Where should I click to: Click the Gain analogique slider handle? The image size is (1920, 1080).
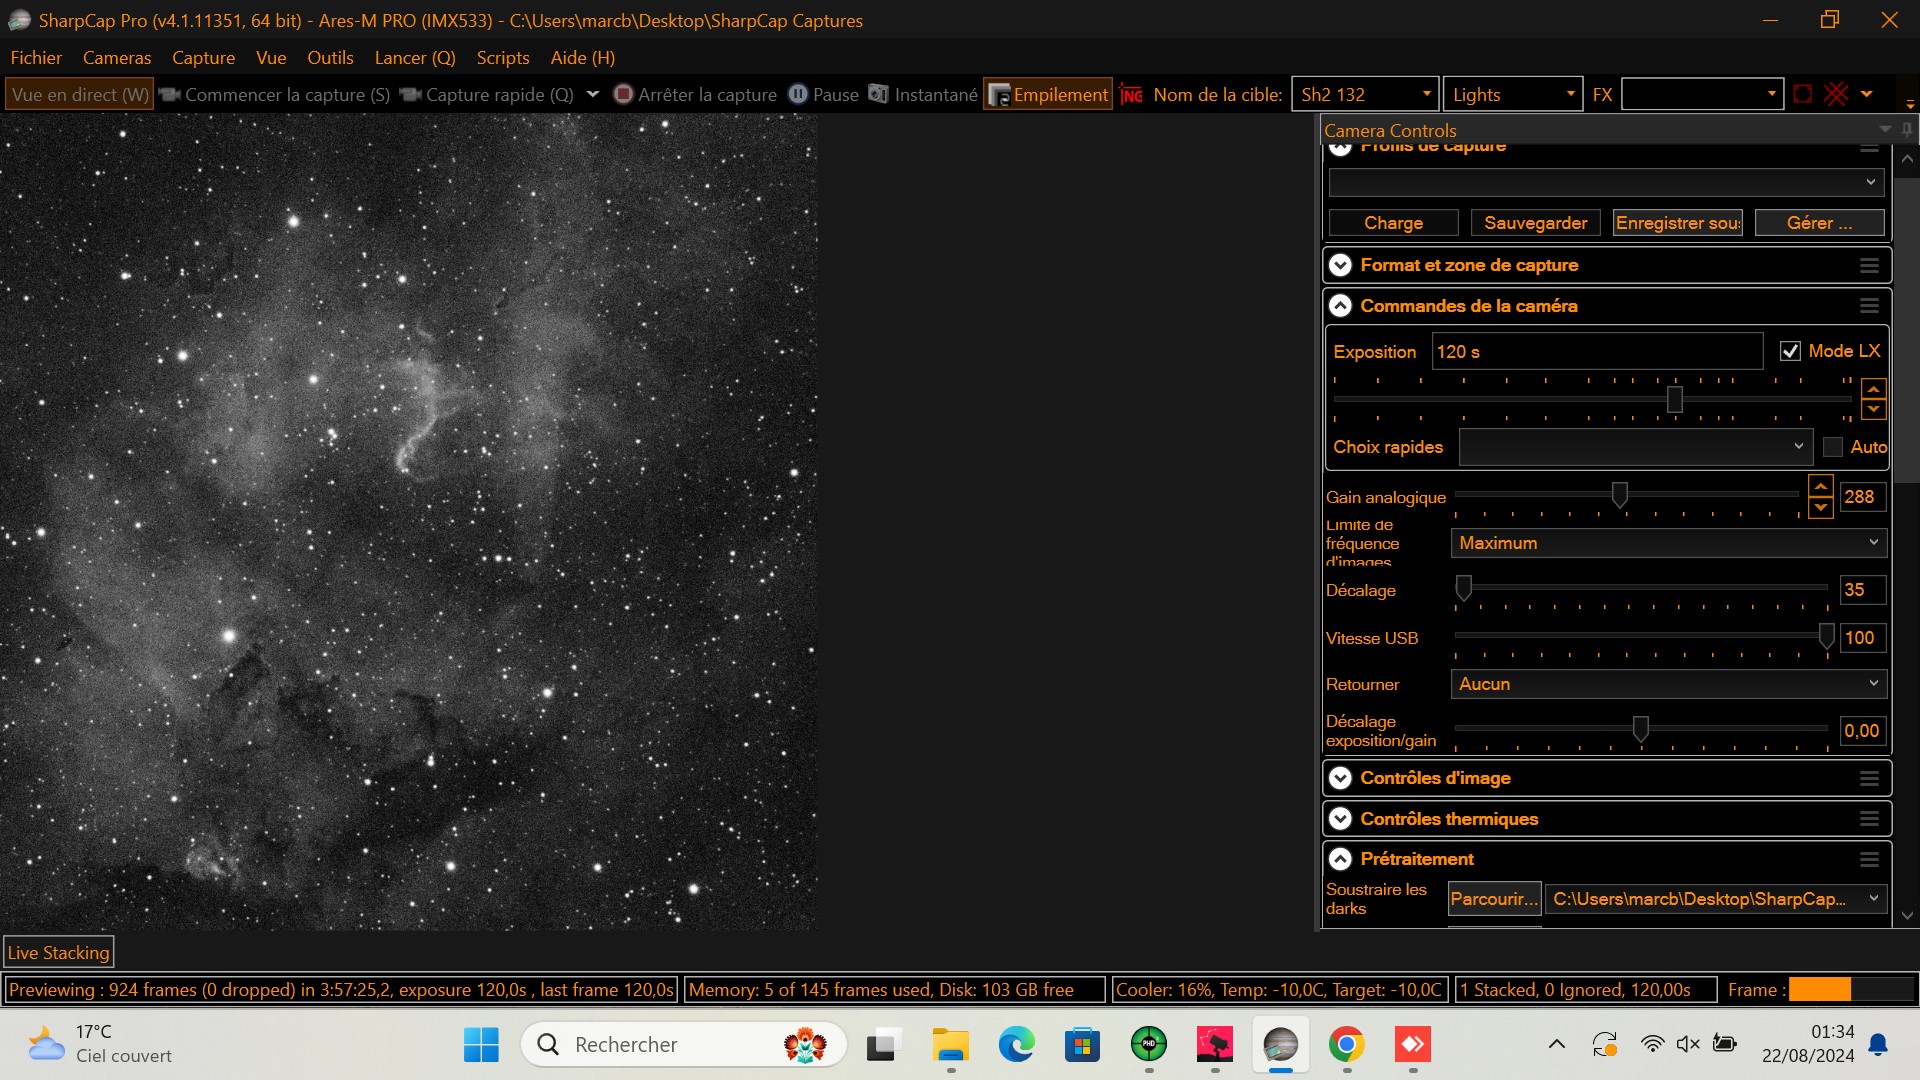1619,495
